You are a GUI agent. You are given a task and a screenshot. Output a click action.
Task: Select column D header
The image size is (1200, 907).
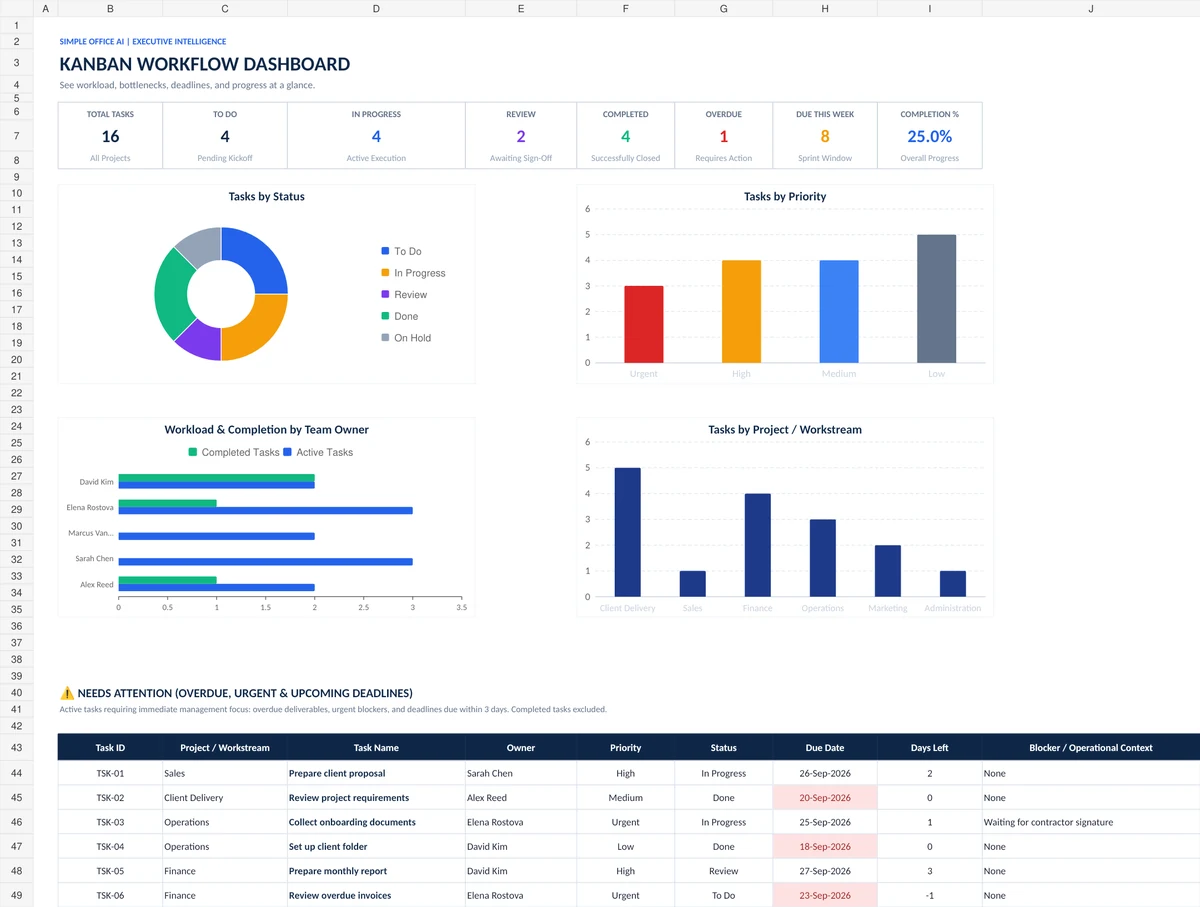[376, 8]
